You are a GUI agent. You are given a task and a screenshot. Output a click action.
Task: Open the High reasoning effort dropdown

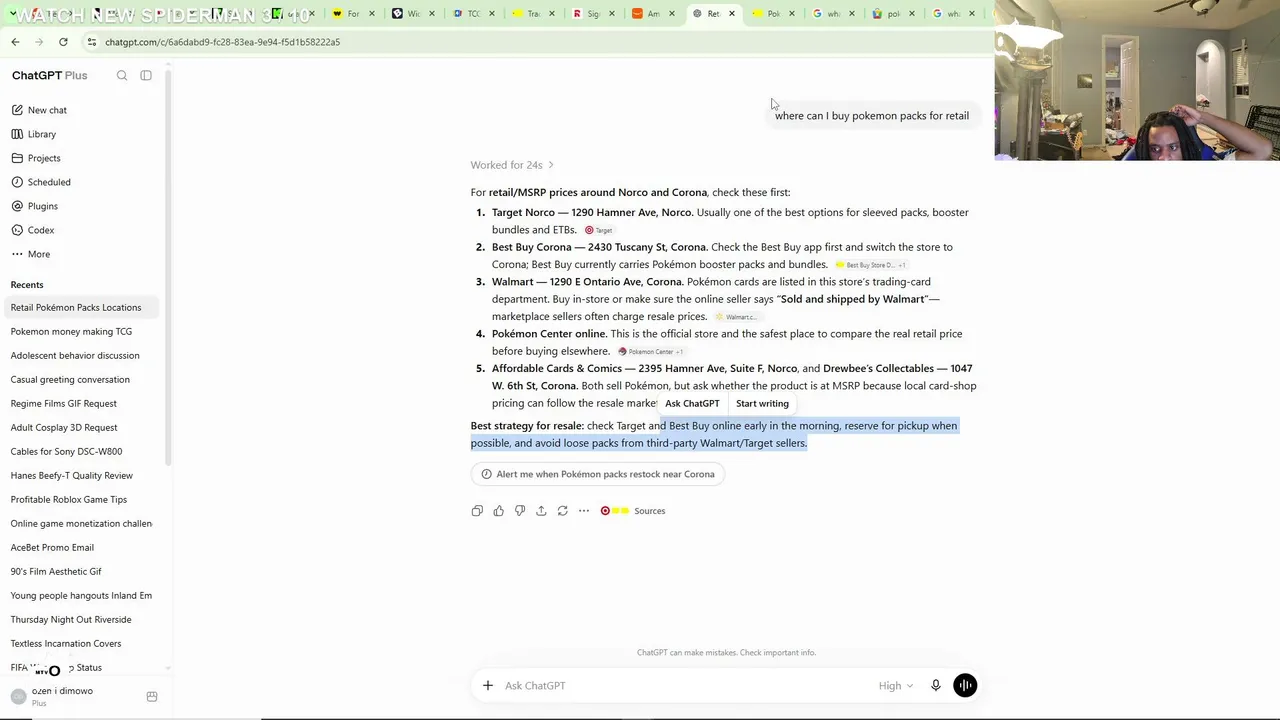[x=896, y=686]
